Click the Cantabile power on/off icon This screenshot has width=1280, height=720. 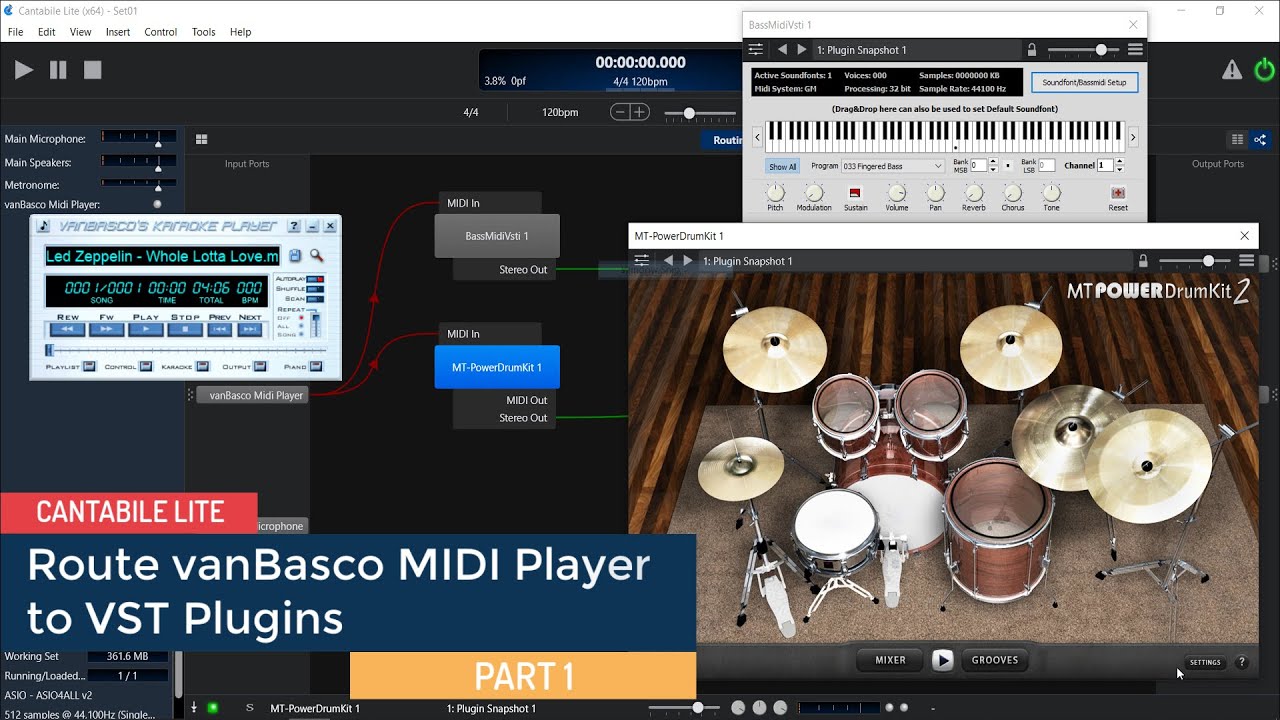pos(1264,70)
